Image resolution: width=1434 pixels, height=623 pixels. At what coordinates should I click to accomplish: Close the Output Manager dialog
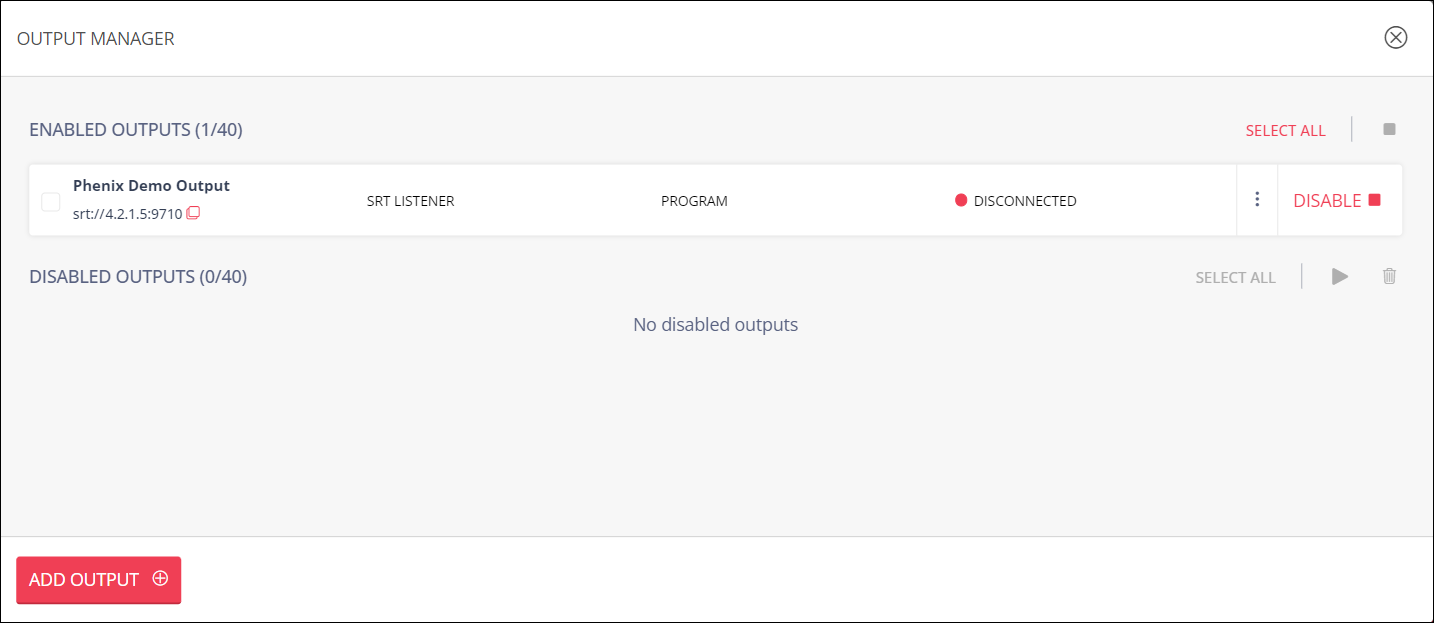click(1395, 38)
